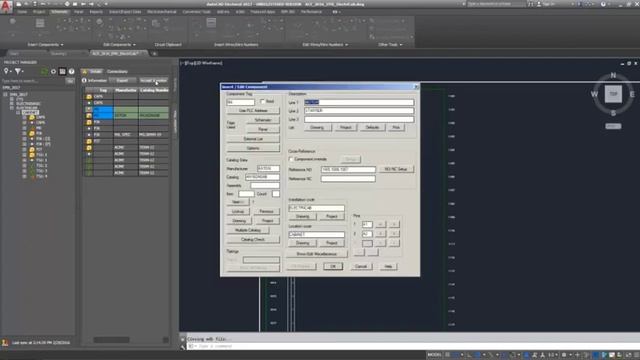Click the Reference NC input field
Viewport: 640px width, 360px height.
click(x=348, y=178)
